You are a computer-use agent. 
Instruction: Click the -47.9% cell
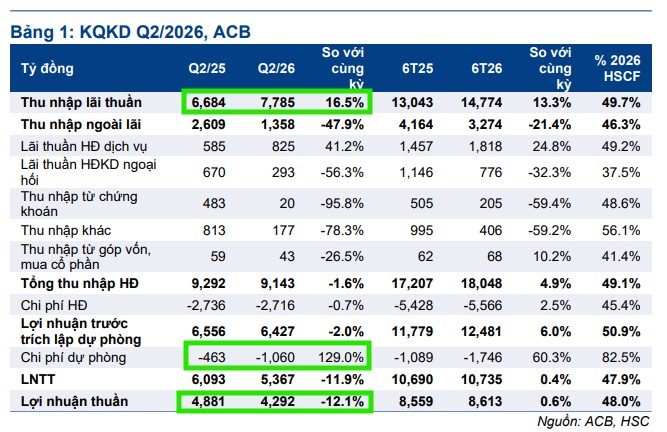pos(342,125)
